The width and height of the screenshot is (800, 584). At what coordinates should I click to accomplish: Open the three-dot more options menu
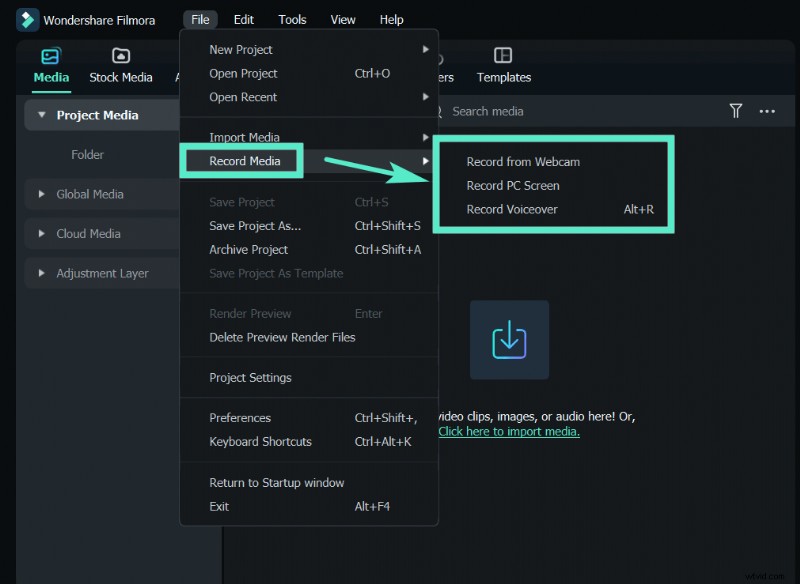[767, 111]
